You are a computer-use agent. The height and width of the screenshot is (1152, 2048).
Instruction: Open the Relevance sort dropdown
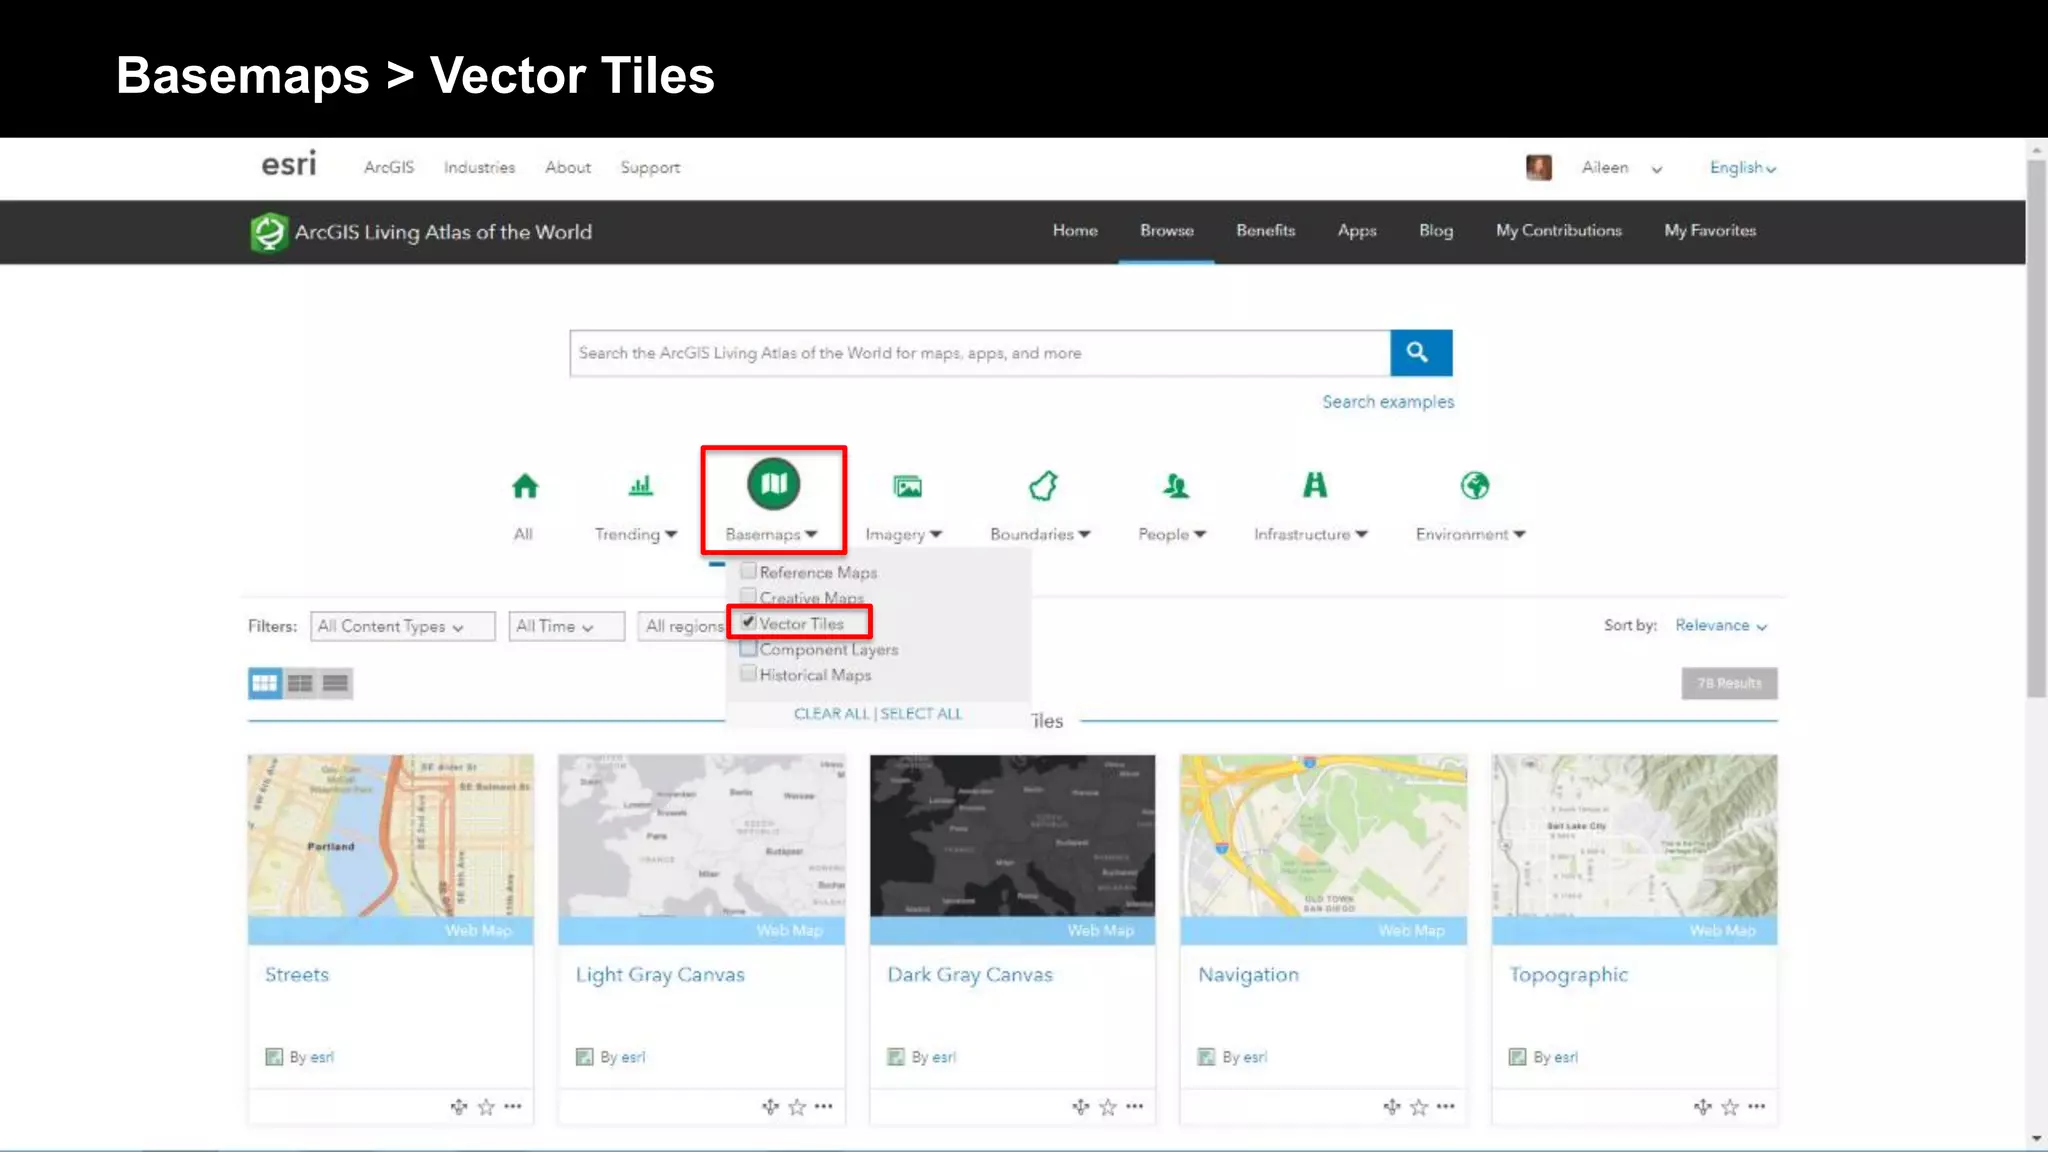pos(1721,625)
